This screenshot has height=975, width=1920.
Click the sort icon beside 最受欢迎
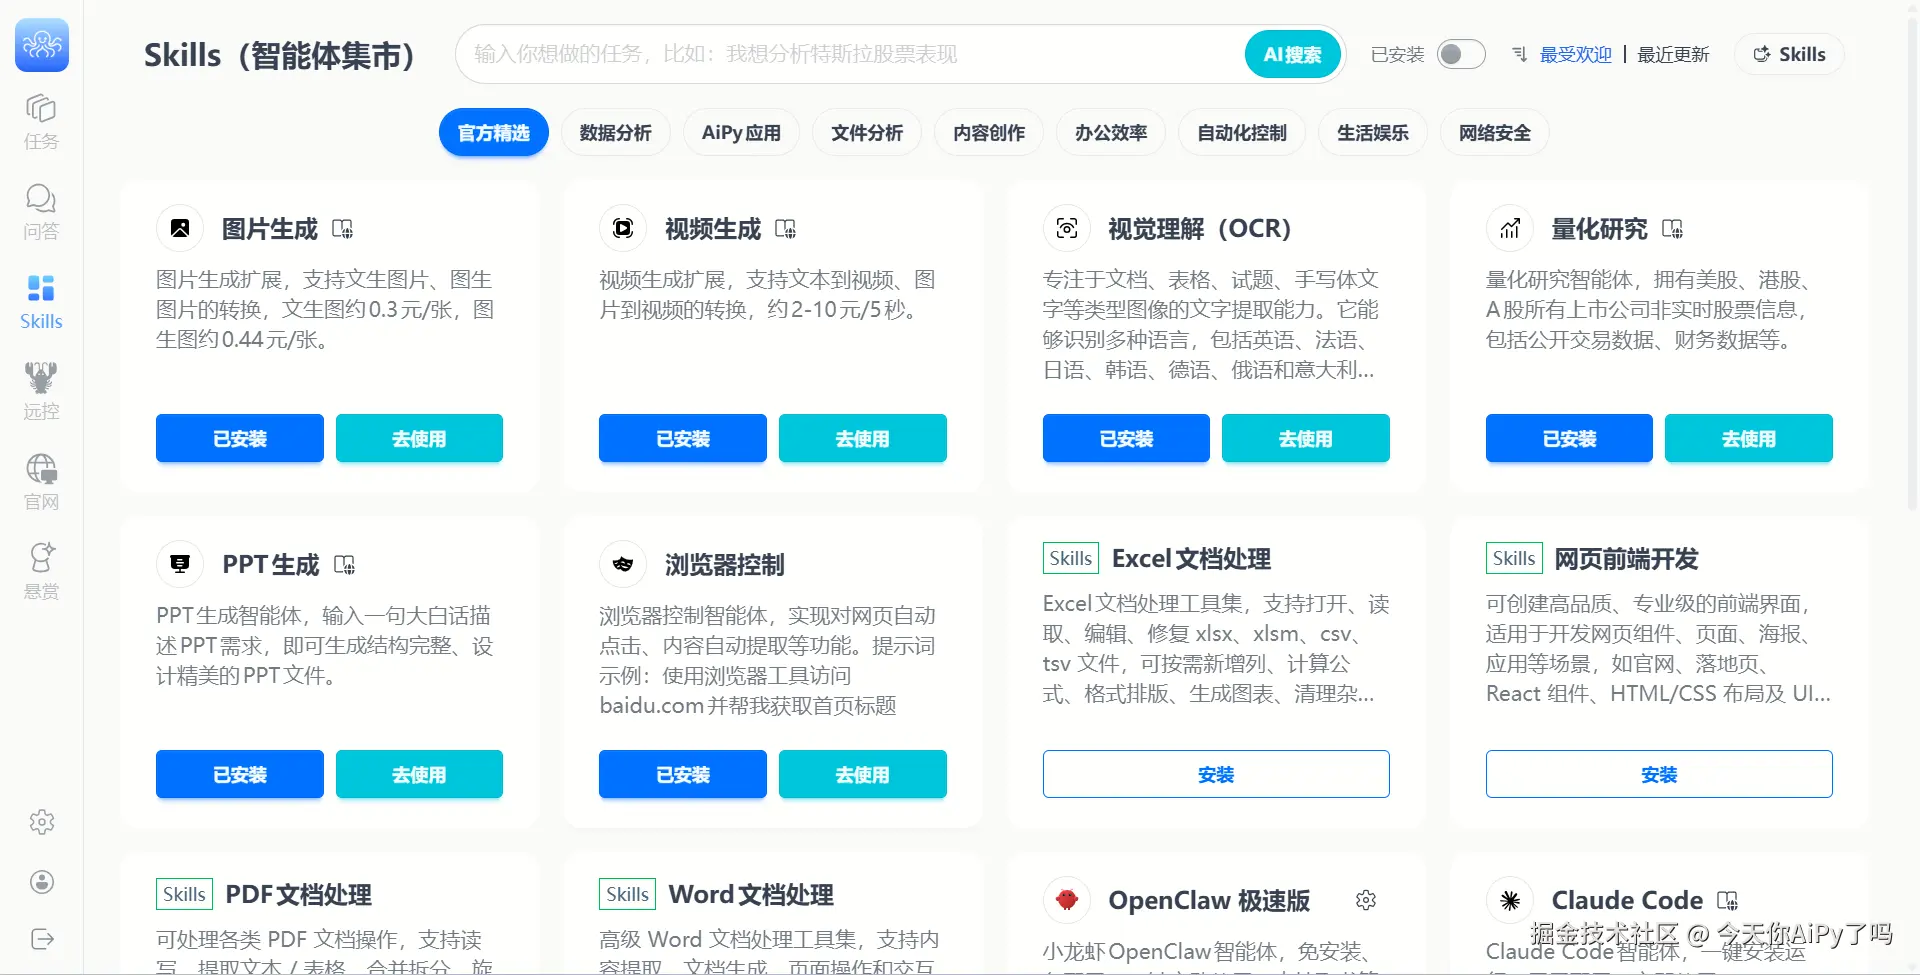tap(1519, 54)
